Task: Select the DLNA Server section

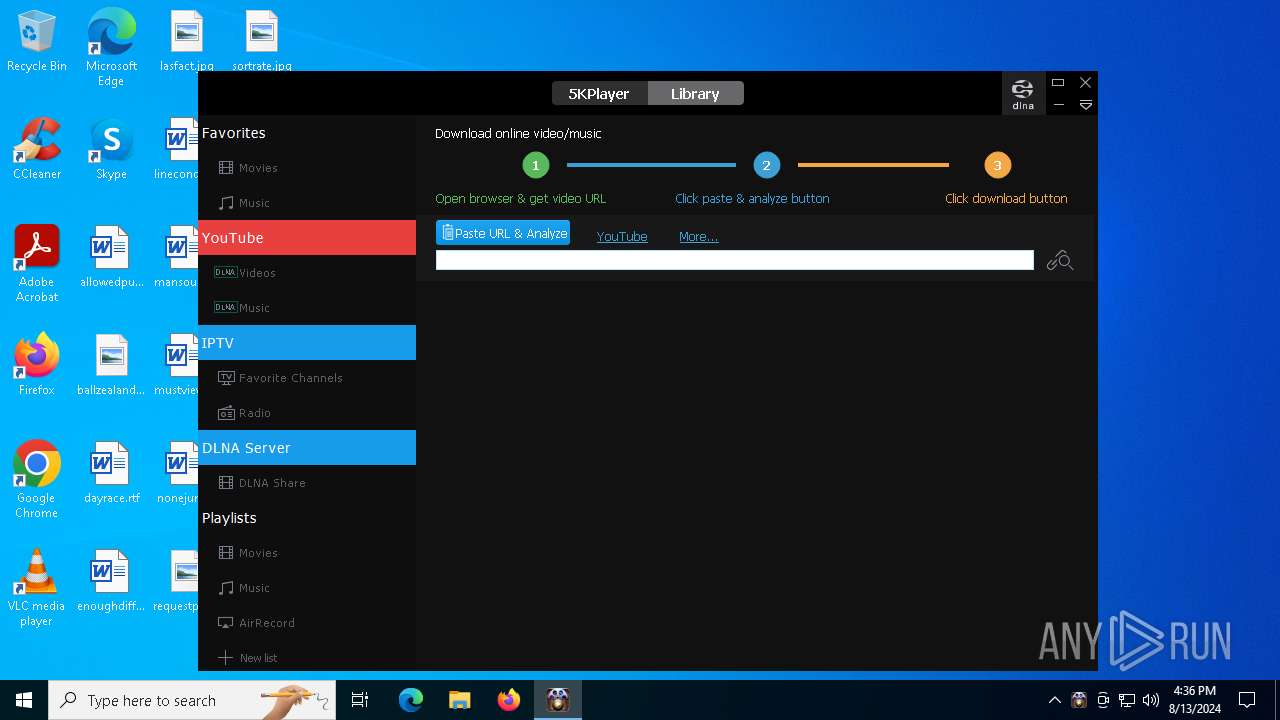Action: tap(307, 448)
